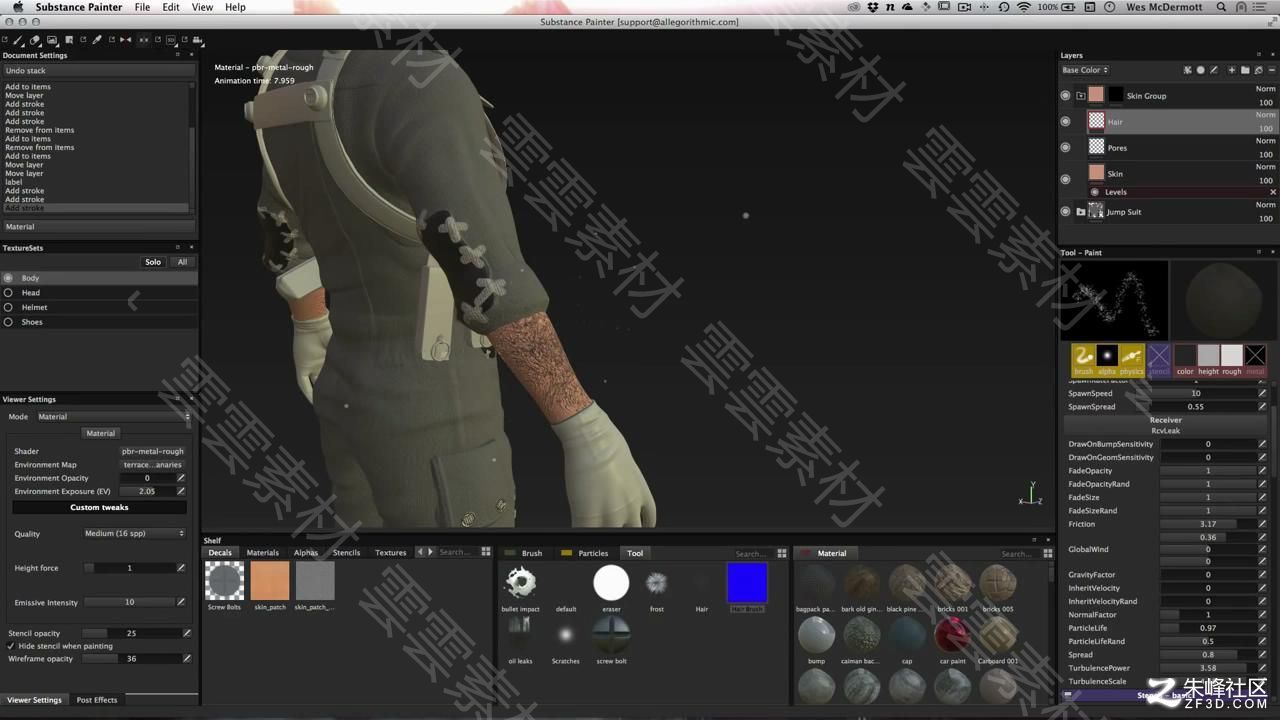Hide the Skin Group layer
Image resolution: width=1280 pixels, height=720 pixels.
click(x=1065, y=95)
